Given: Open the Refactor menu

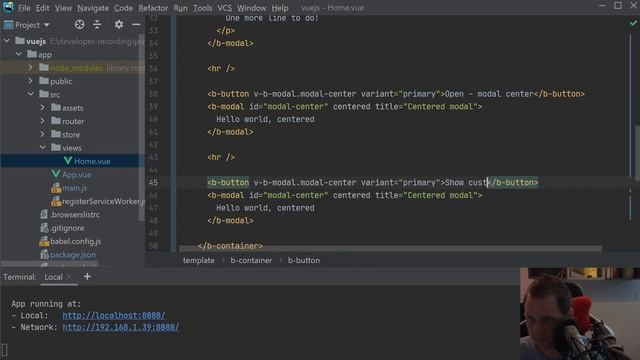Looking at the screenshot, I should point(153,8).
